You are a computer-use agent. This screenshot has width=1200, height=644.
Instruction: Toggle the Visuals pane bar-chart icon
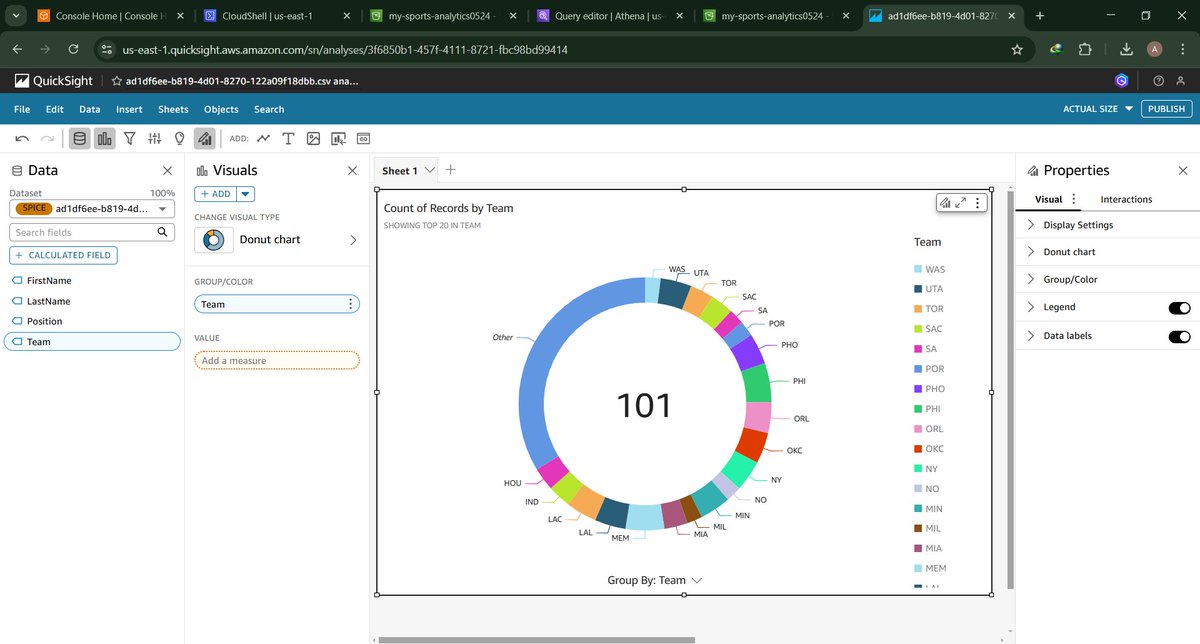click(x=105, y=139)
